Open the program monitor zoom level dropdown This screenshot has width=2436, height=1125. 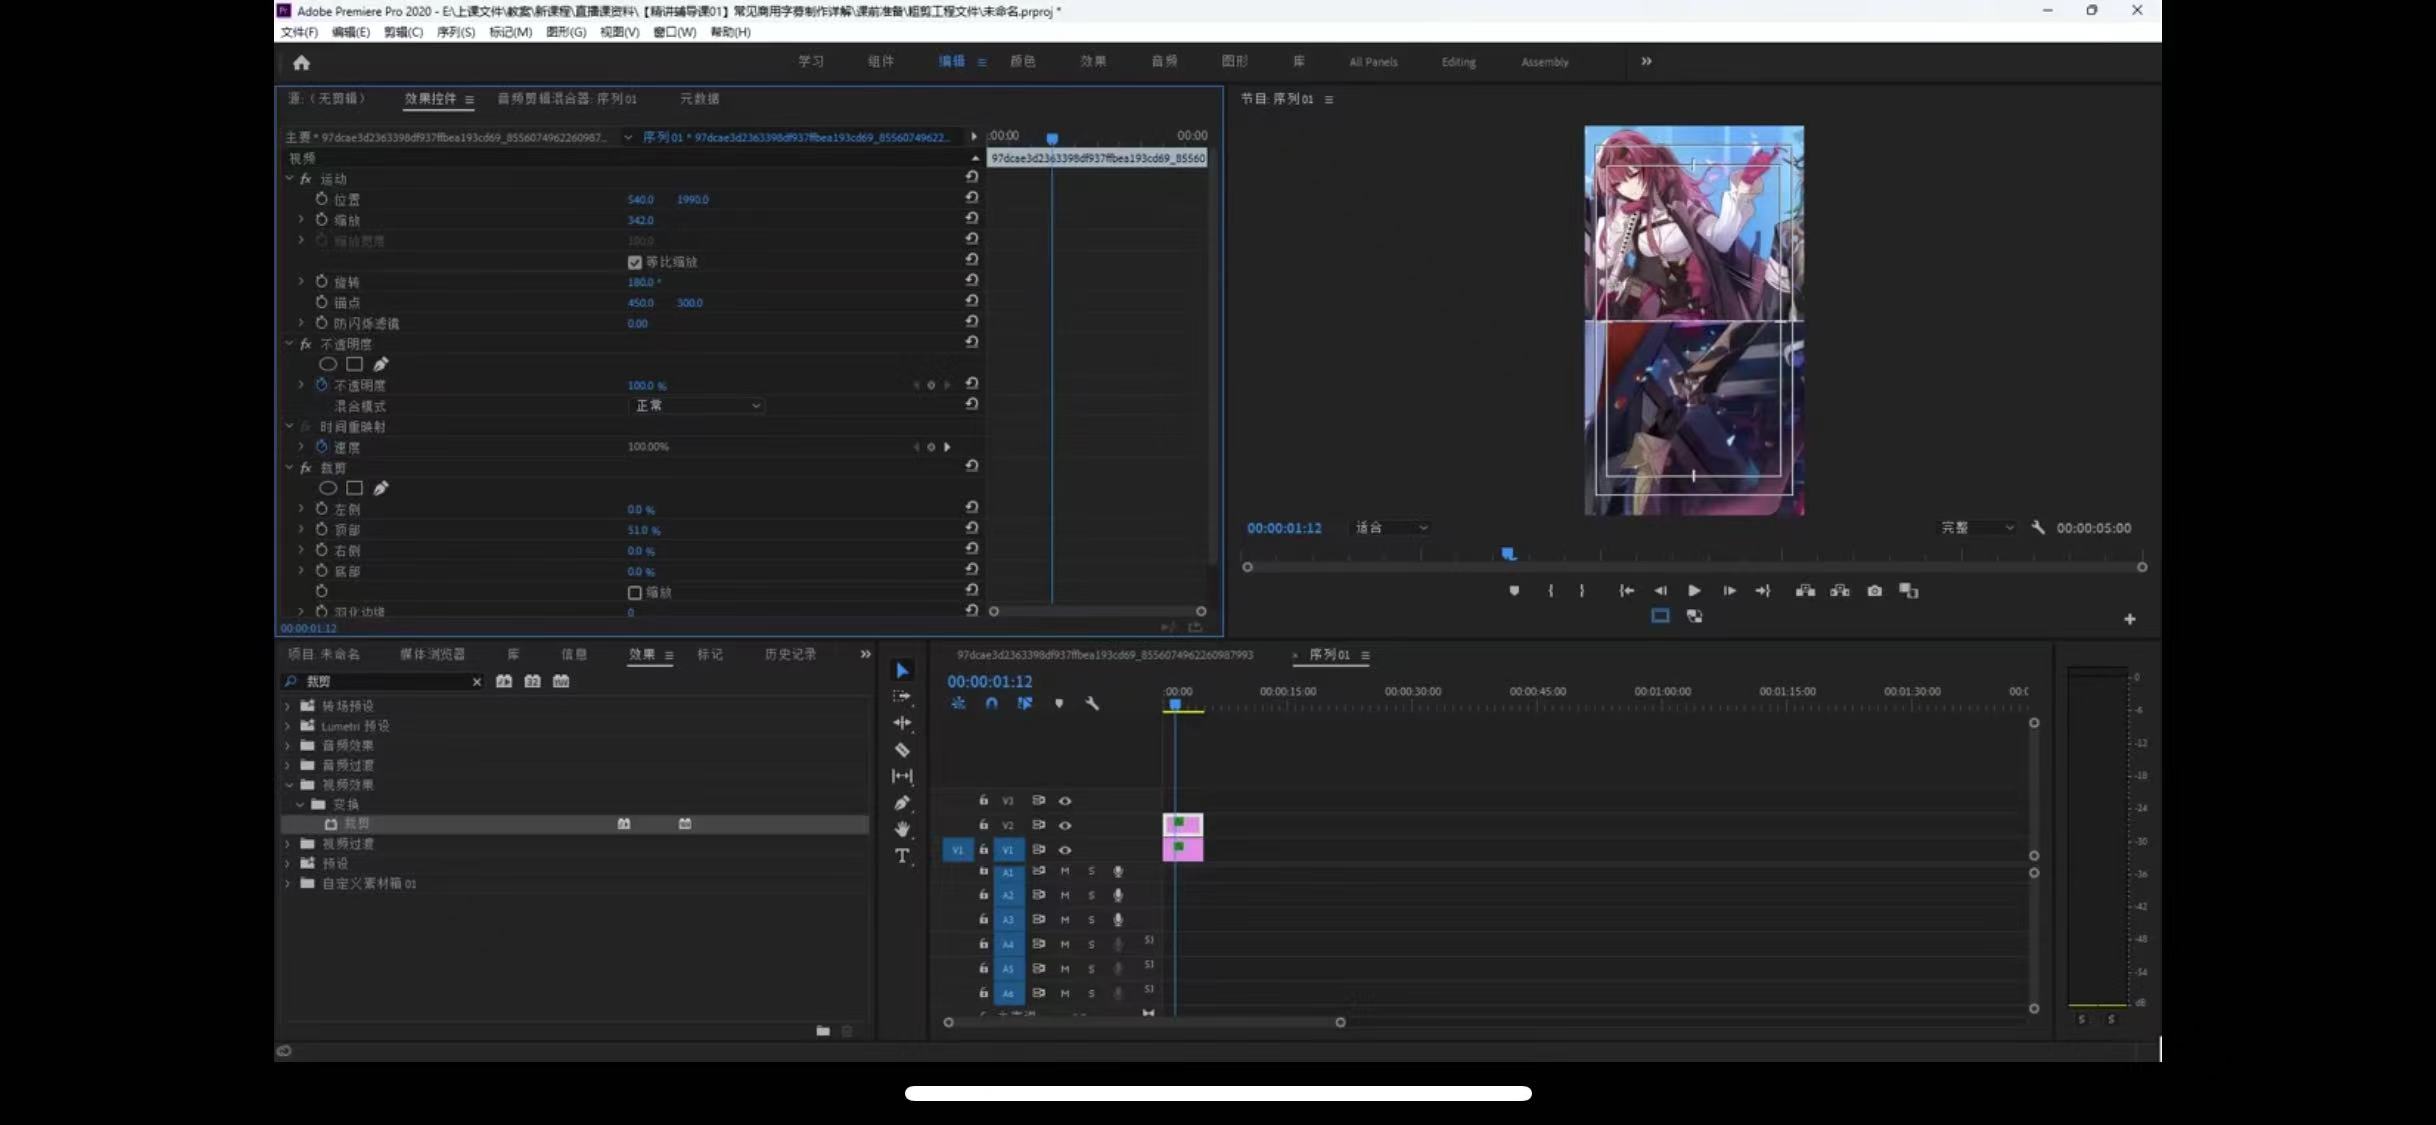(1390, 528)
